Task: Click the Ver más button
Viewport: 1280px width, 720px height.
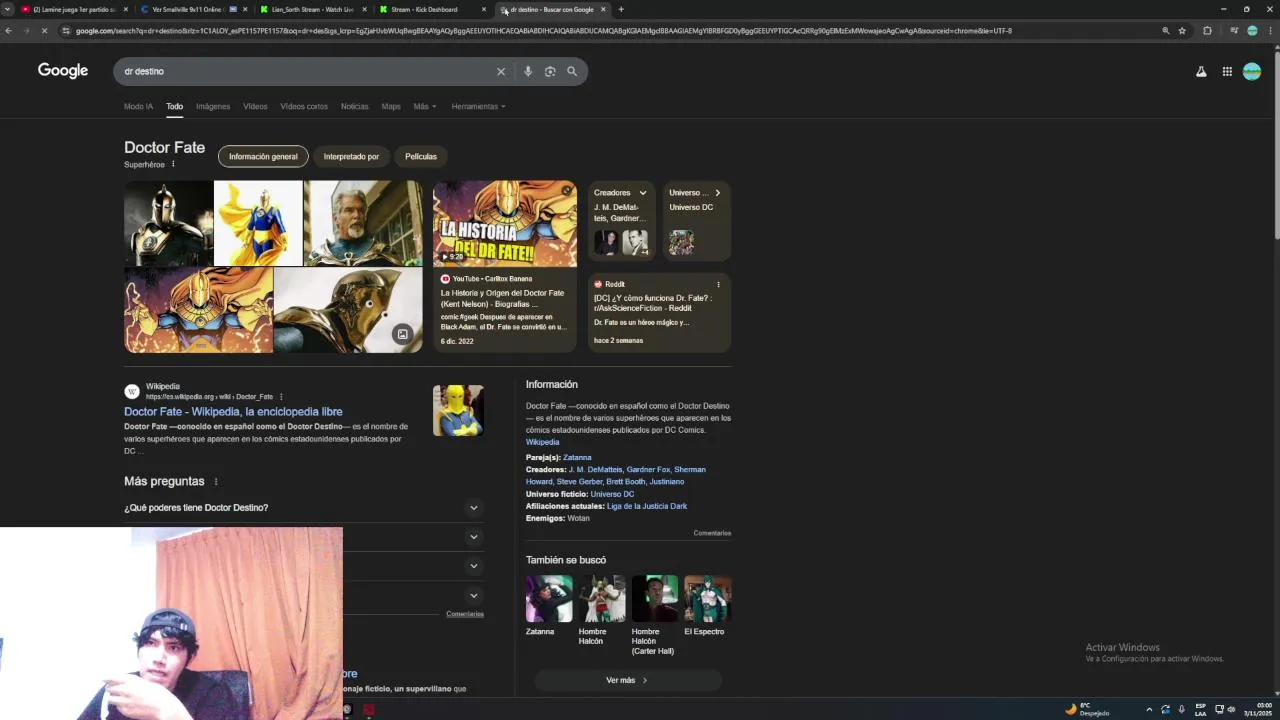Action: pyautogui.click(x=627, y=680)
